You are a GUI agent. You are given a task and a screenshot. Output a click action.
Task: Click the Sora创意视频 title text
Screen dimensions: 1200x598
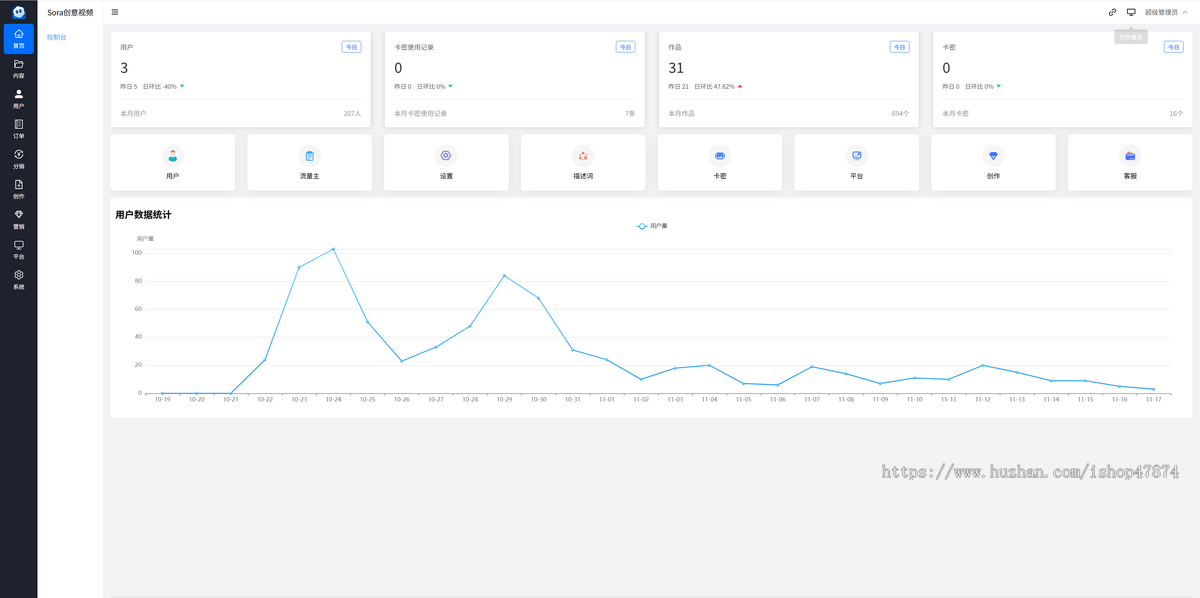[70, 12]
